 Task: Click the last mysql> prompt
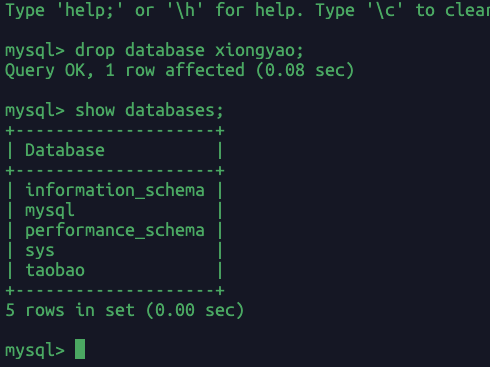tap(35, 350)
